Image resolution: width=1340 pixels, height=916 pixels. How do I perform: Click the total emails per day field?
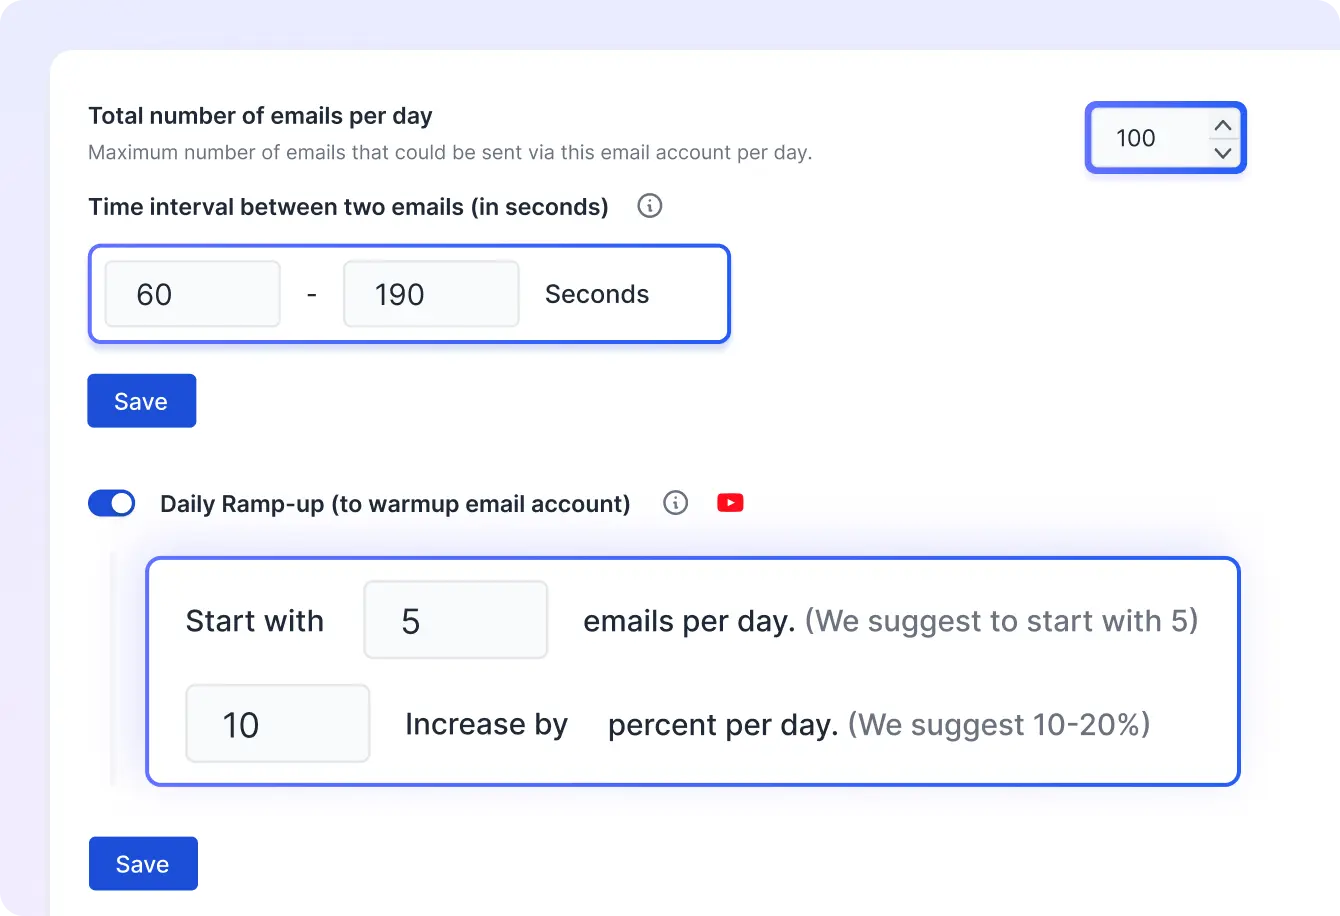click(x=1146, y=138)
